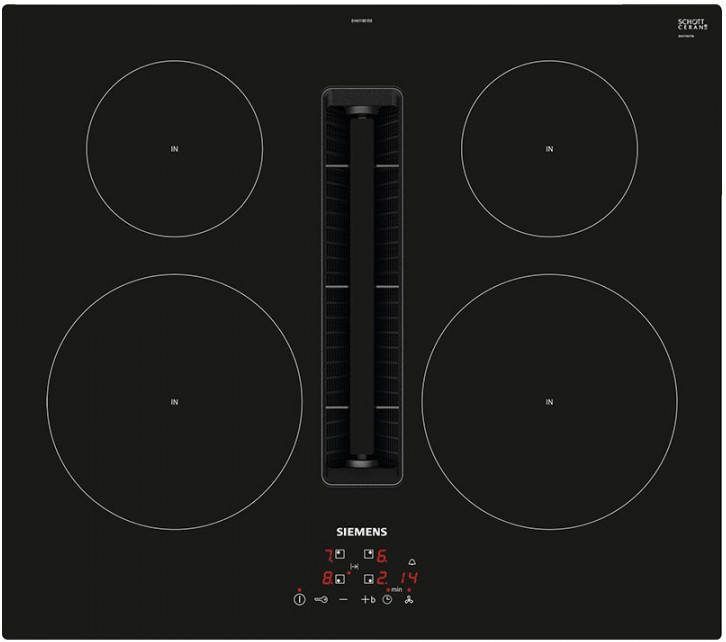Click the central downdraft ventilation grille

coord(362,286)
